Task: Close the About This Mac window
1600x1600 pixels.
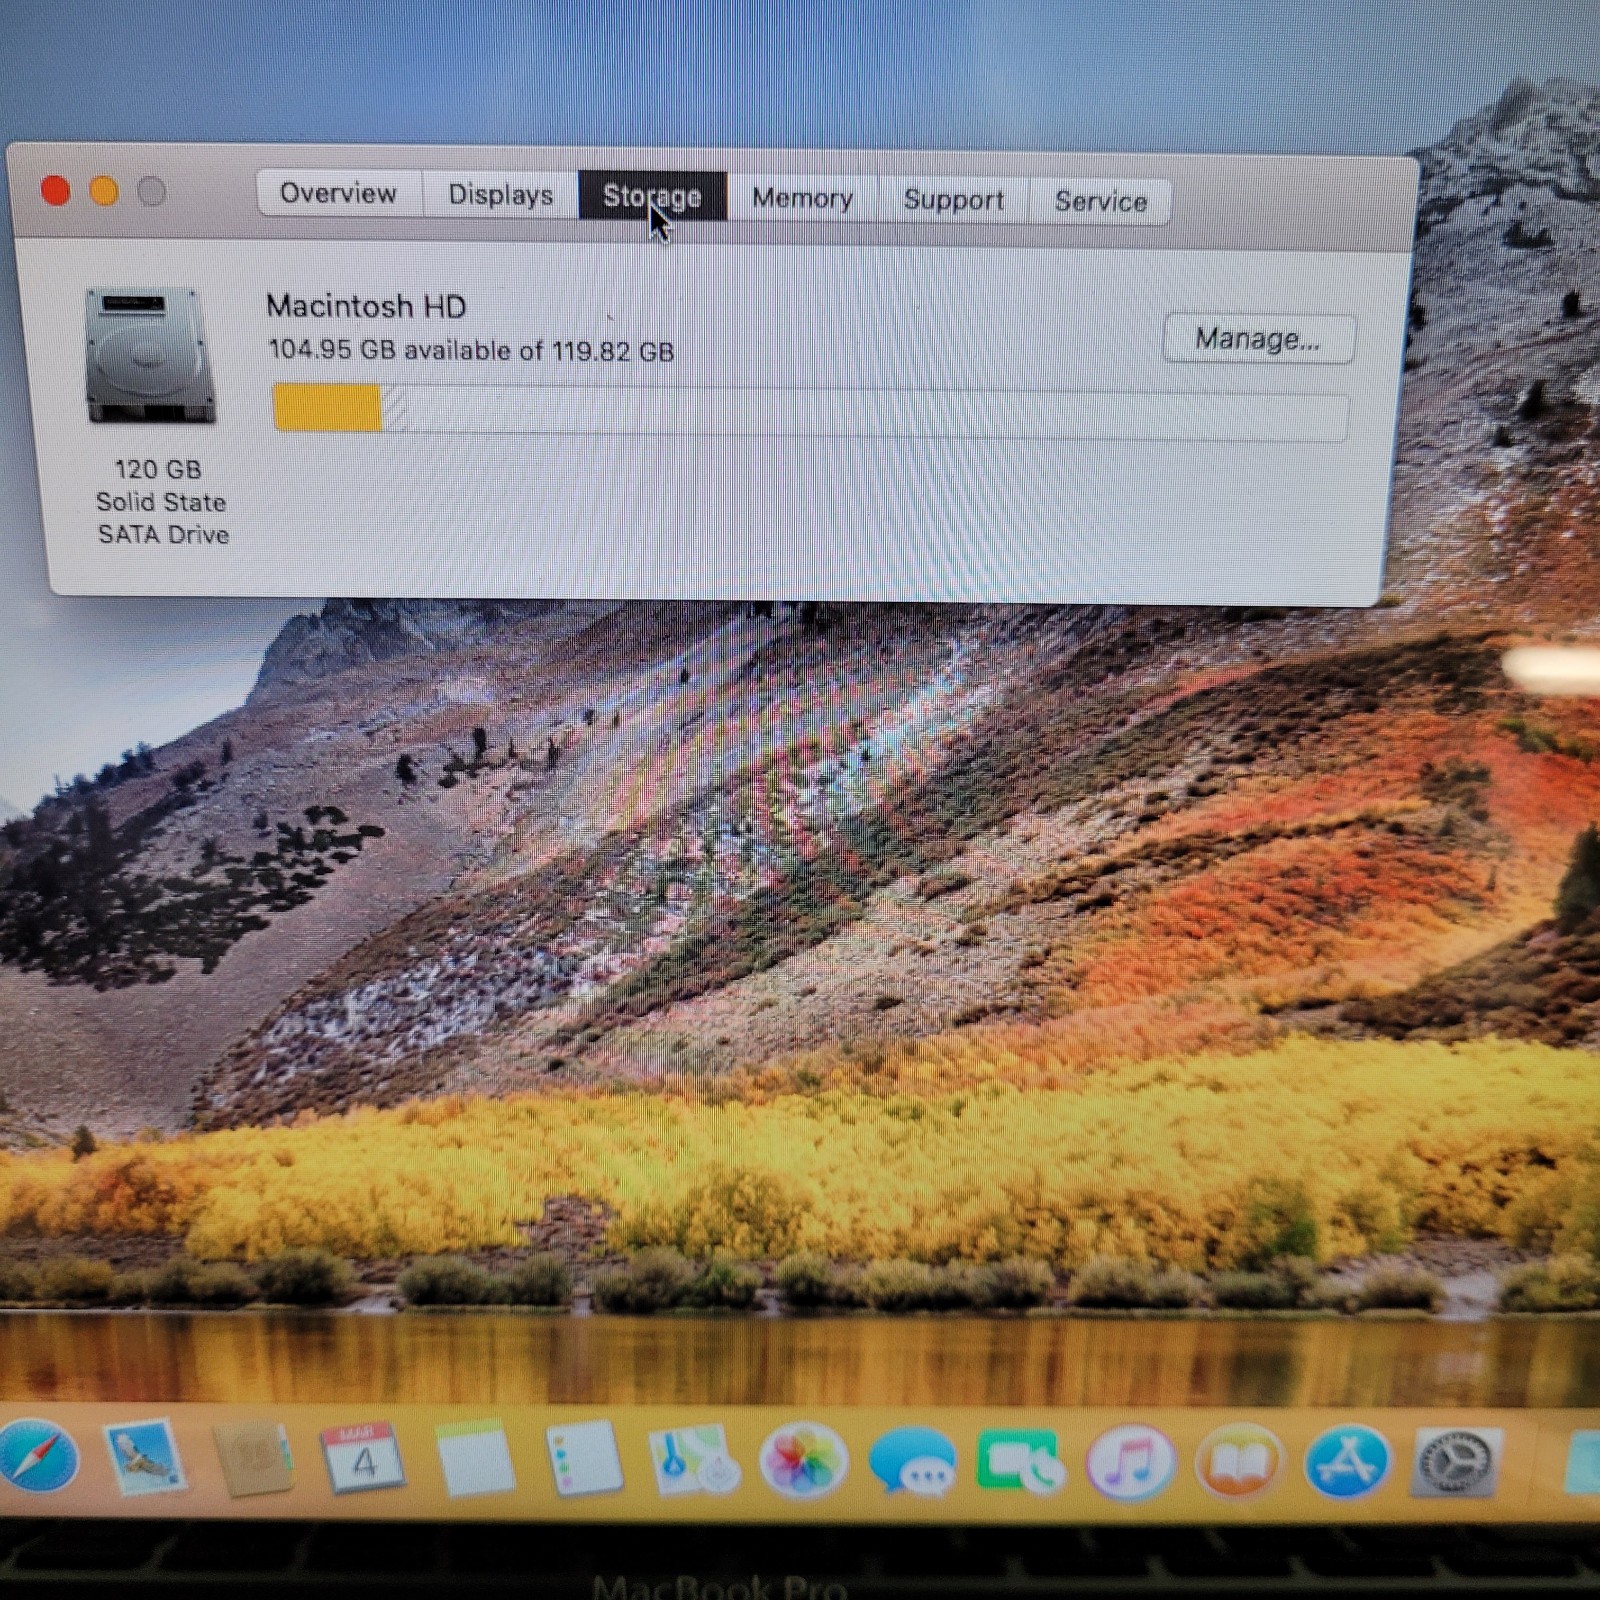Action: [x=56, y=190]
